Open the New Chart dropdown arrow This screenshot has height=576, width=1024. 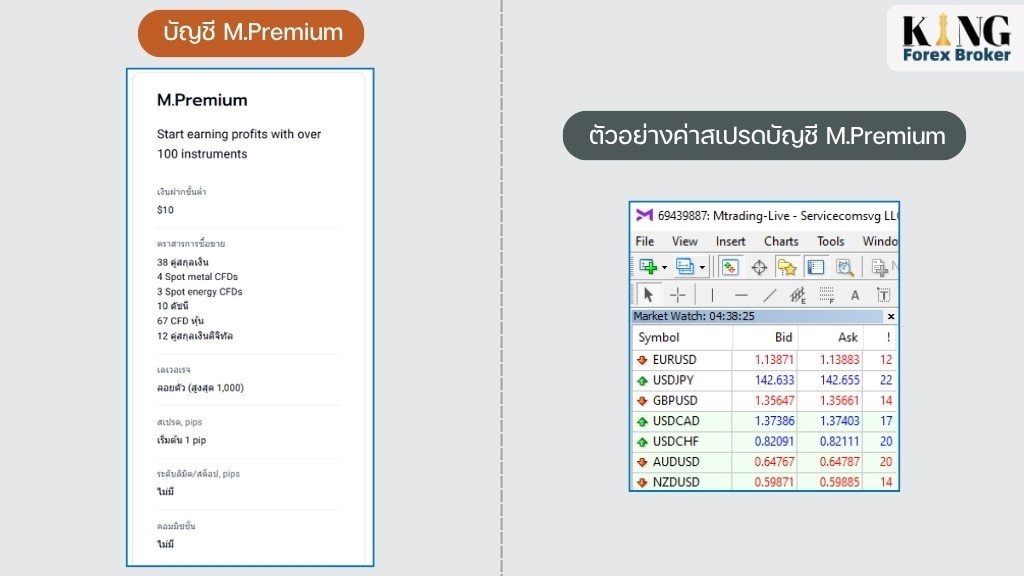(664, 267)
